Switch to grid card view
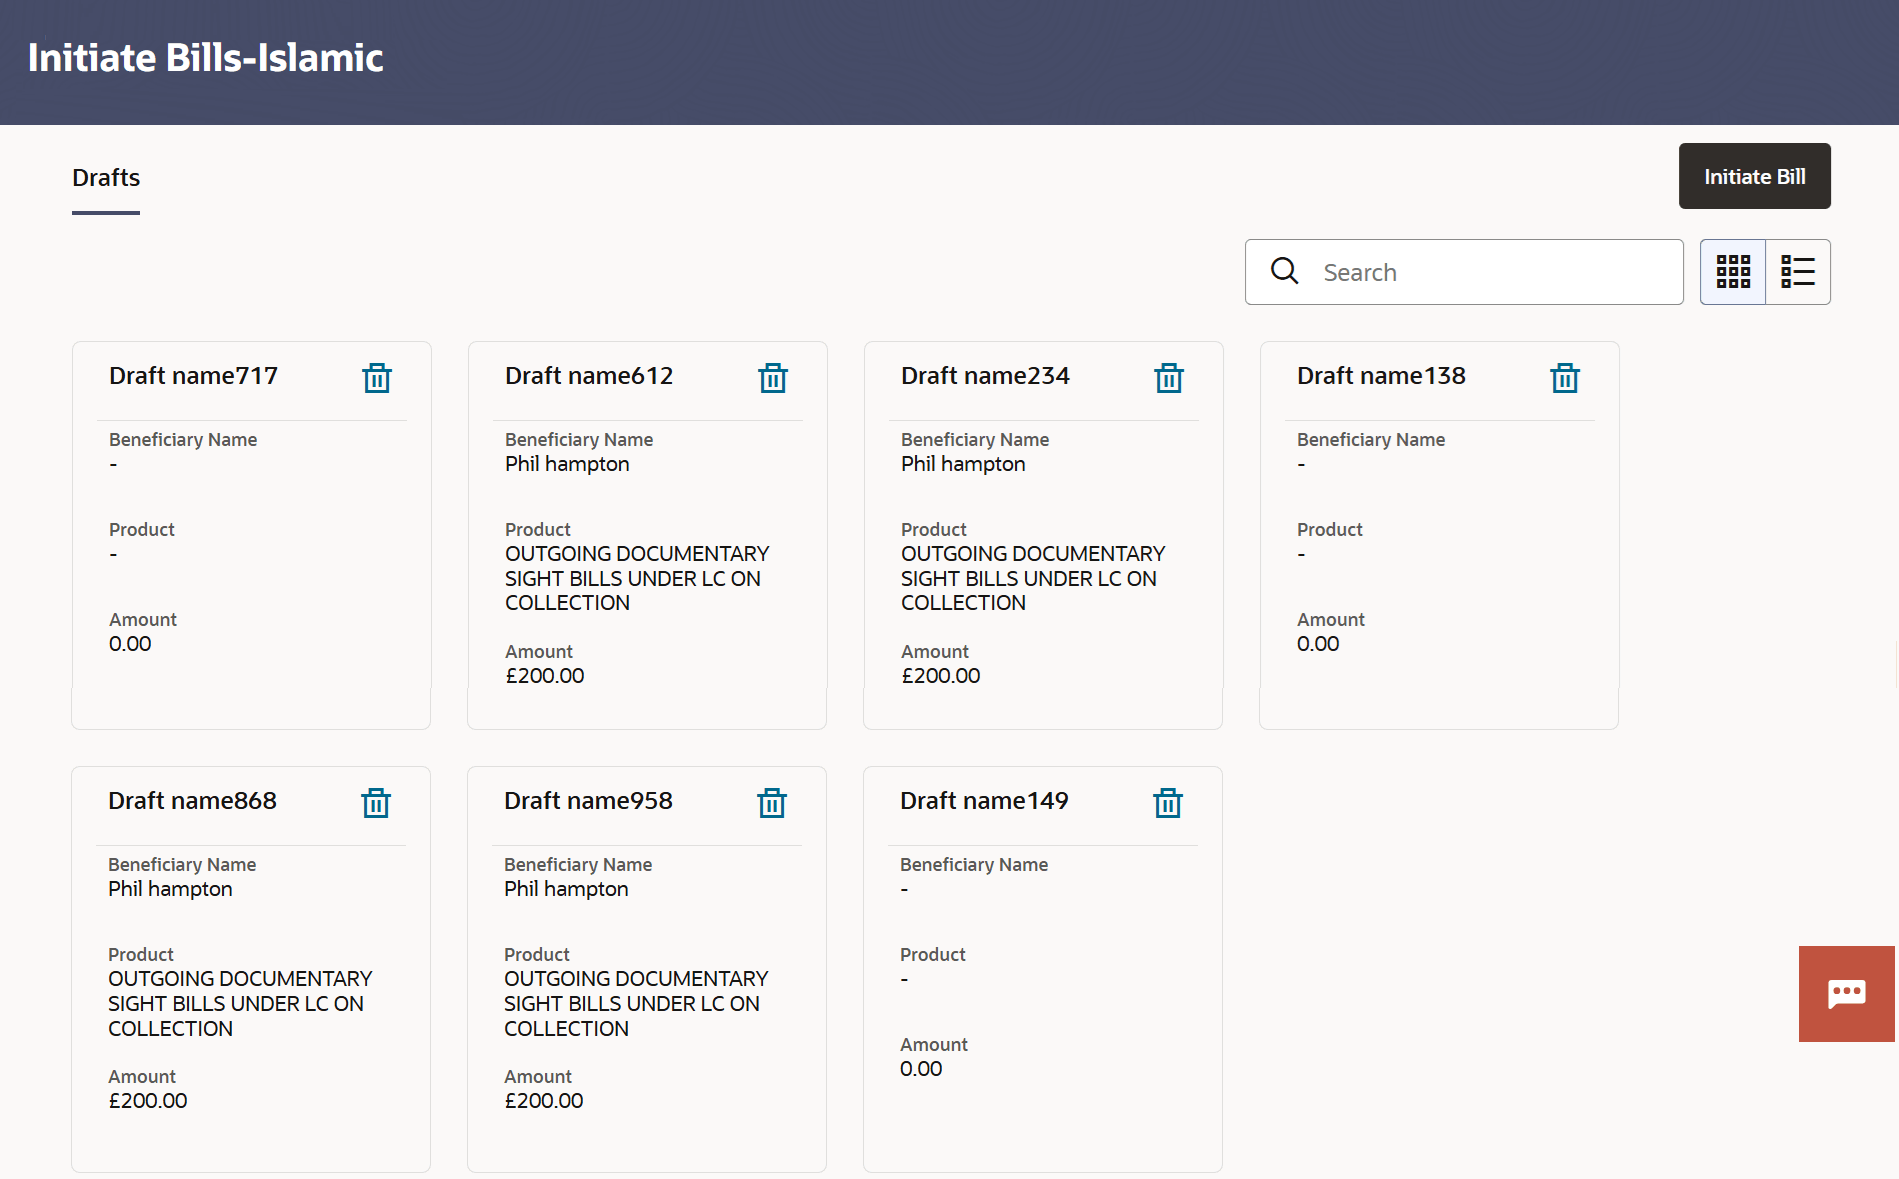The width and height of the screenshot is (1899, 1179). point(1733,272)
